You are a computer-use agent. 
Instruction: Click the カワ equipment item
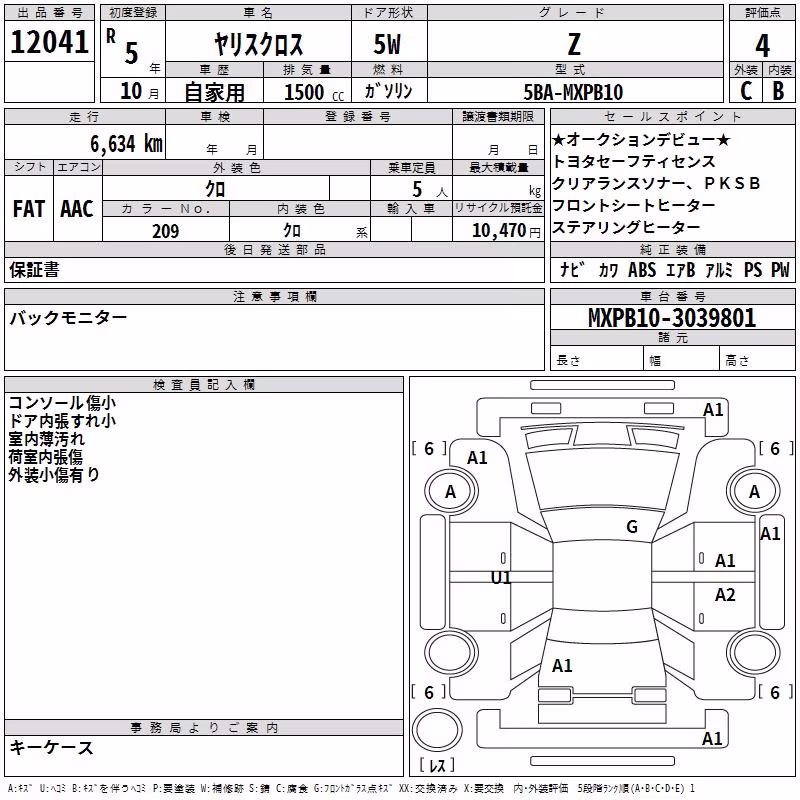click(x=608, y=270)
